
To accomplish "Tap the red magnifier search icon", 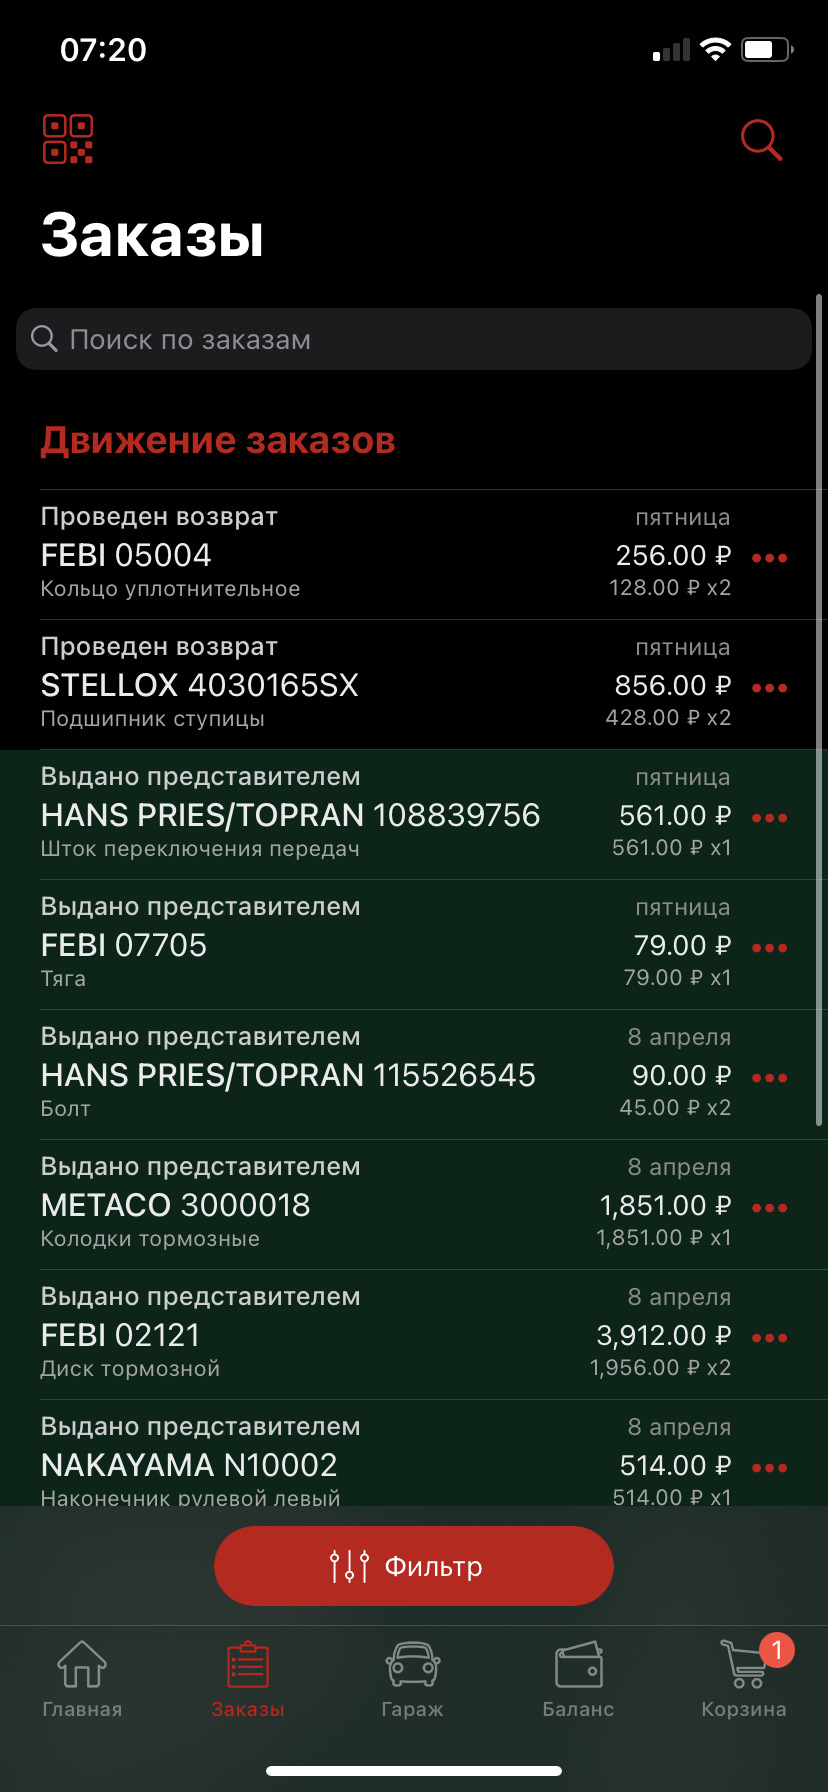I will (761, 140).
